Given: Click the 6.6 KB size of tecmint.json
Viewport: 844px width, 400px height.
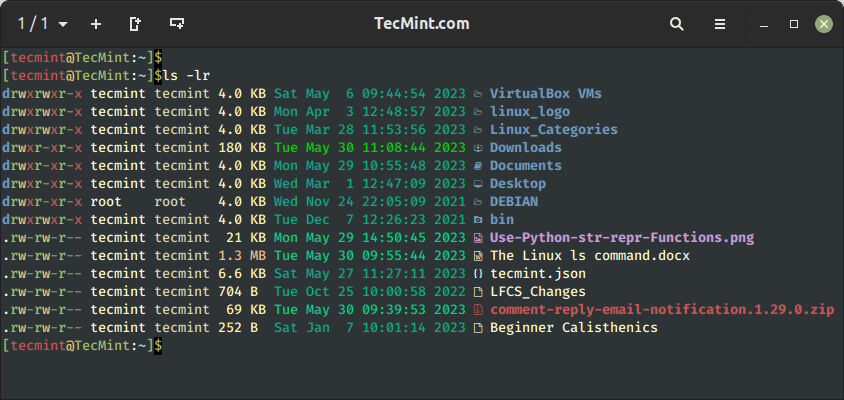Looking at the screenshot, I should (242, 273).
